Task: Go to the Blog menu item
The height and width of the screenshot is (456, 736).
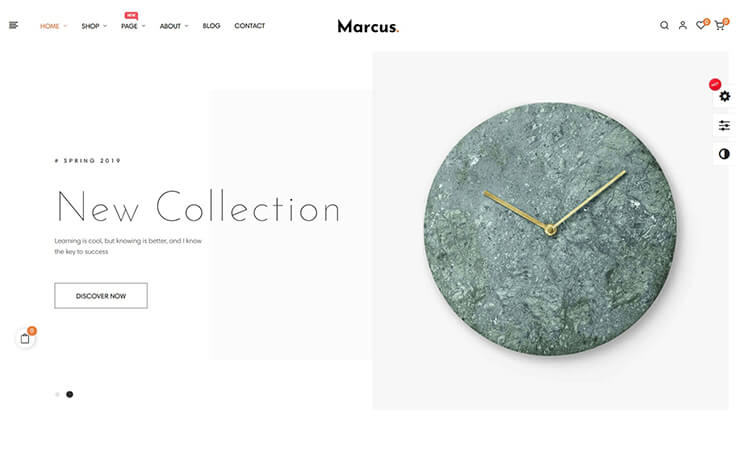Action: (211, 26)
